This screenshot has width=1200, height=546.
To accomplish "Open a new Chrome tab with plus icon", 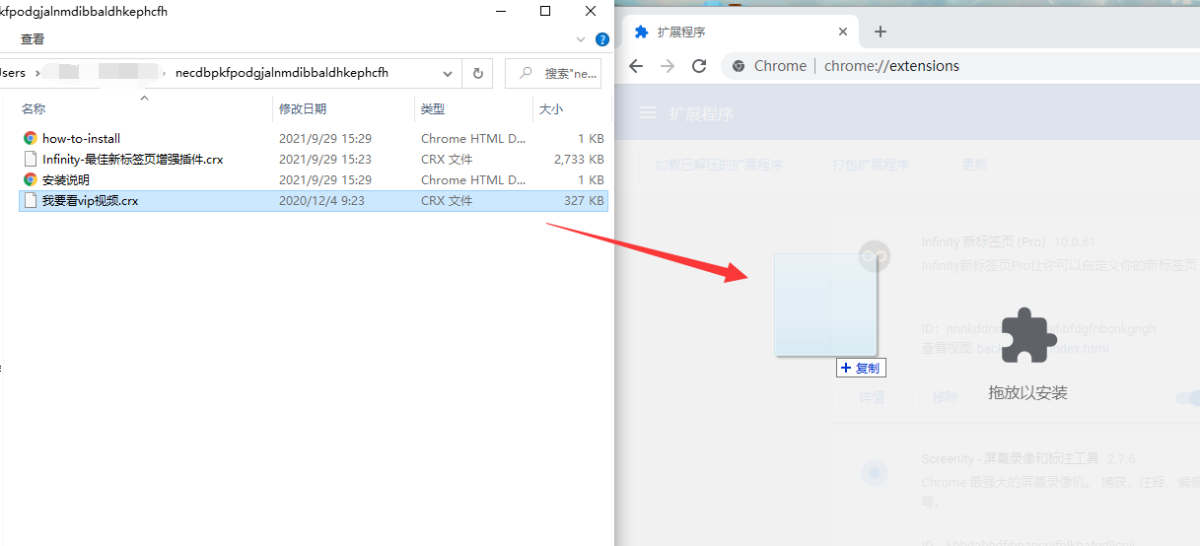I will 880,32.
